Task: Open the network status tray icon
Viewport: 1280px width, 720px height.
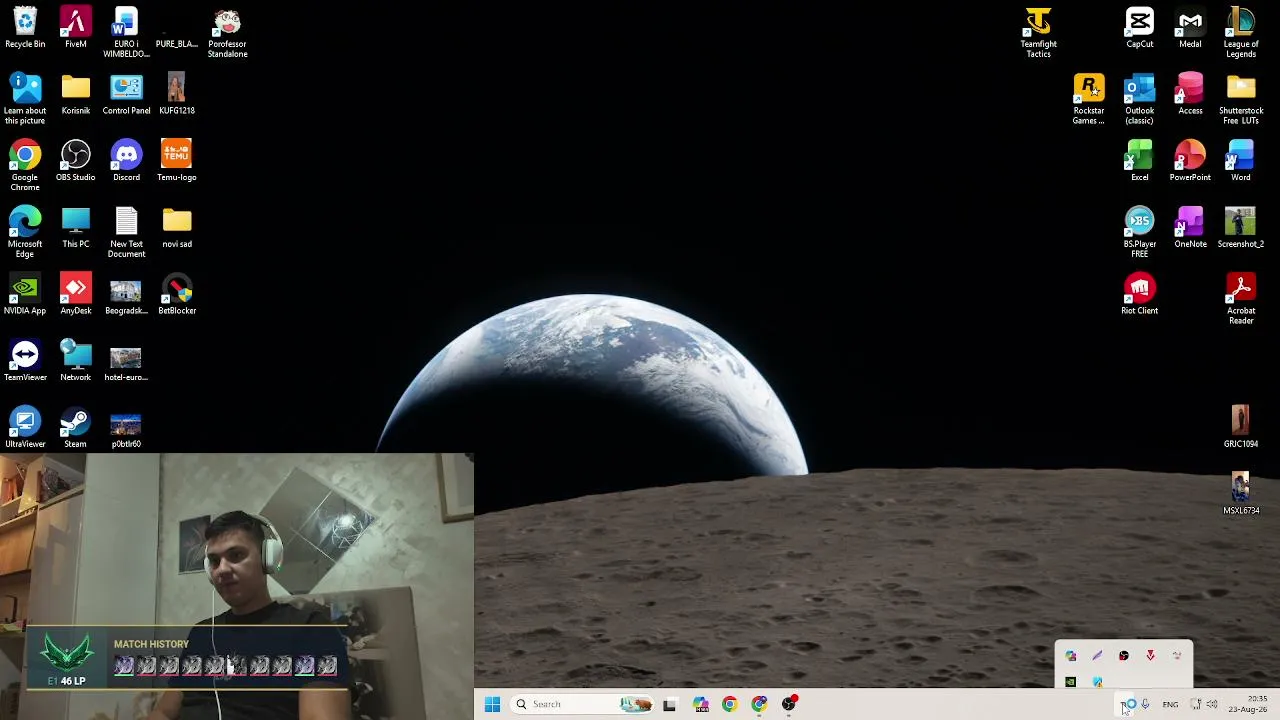Action: (x=1195, y=705)
